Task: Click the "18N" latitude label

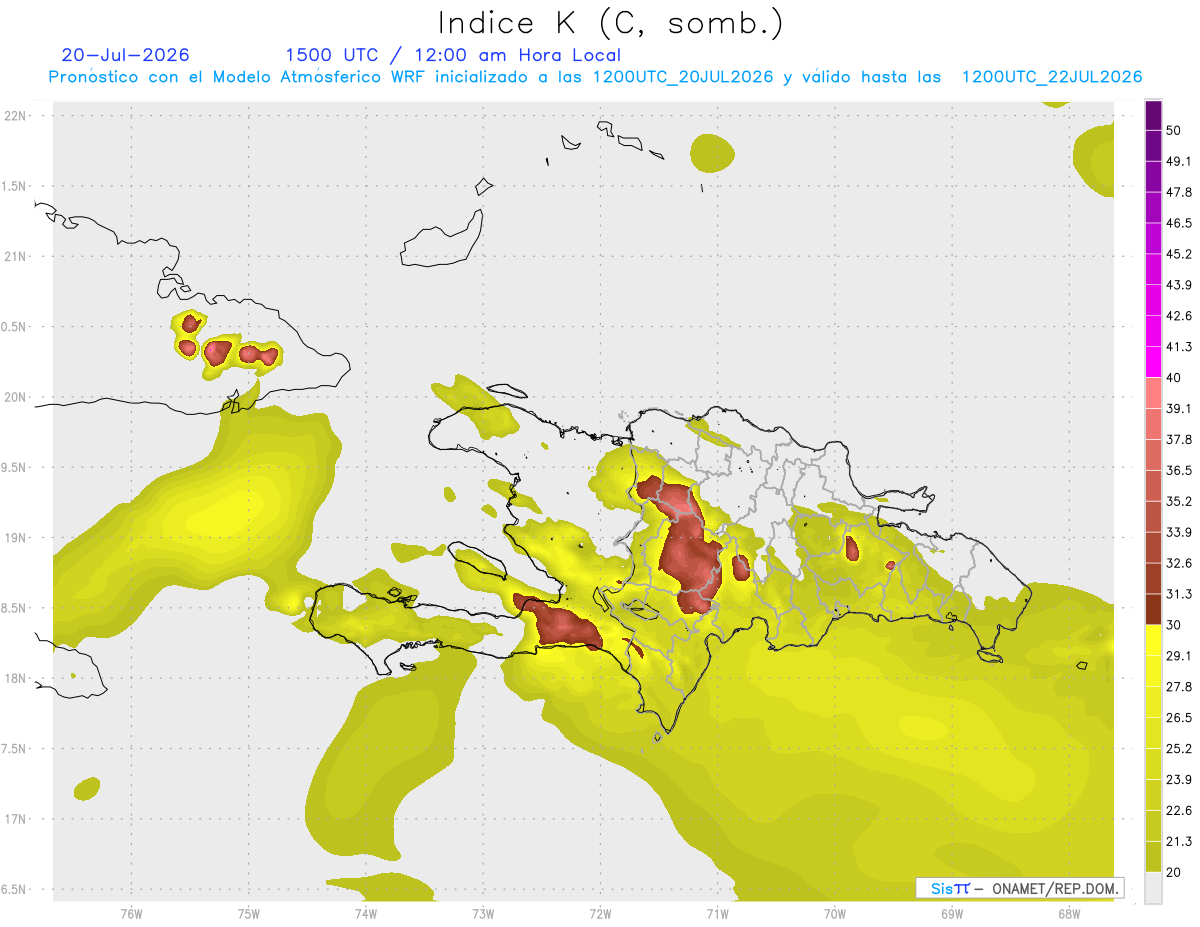Action: point(16,678)
